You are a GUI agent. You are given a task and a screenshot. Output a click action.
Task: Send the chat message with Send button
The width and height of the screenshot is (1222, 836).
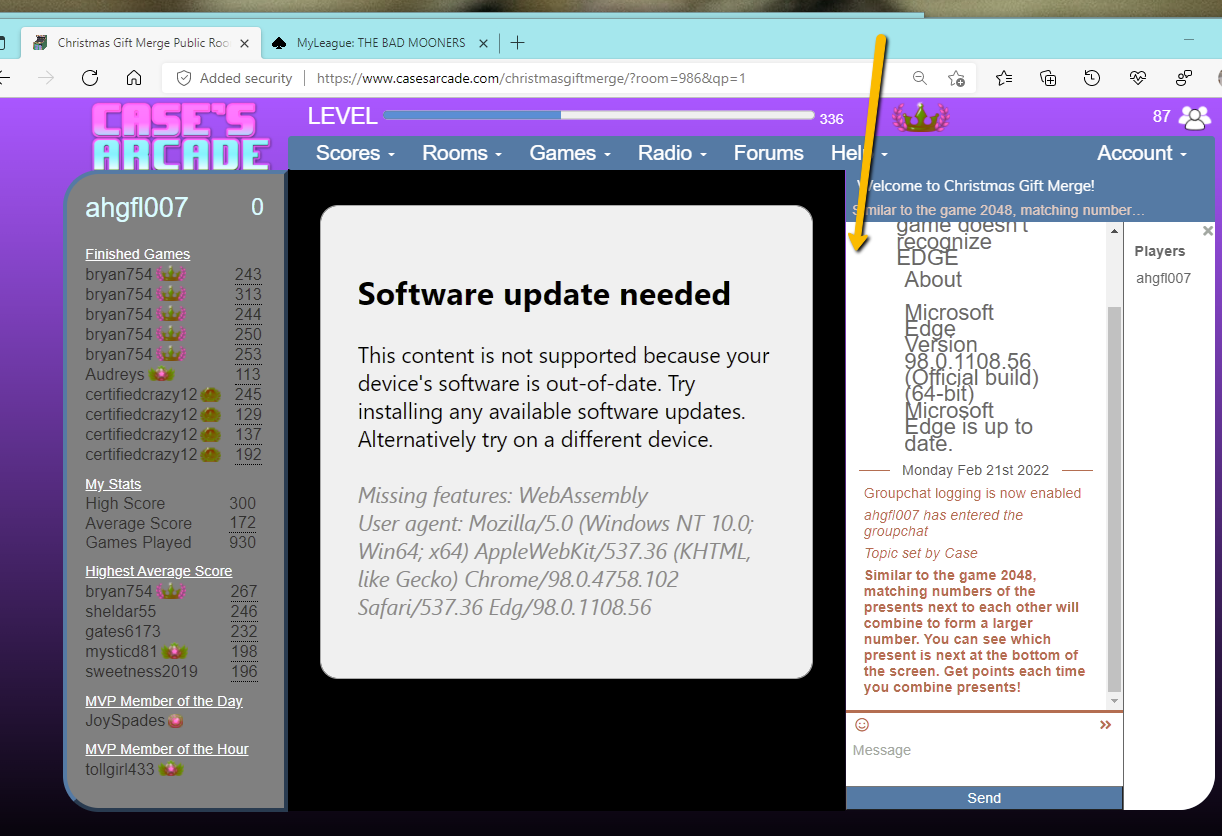point(984,798)
